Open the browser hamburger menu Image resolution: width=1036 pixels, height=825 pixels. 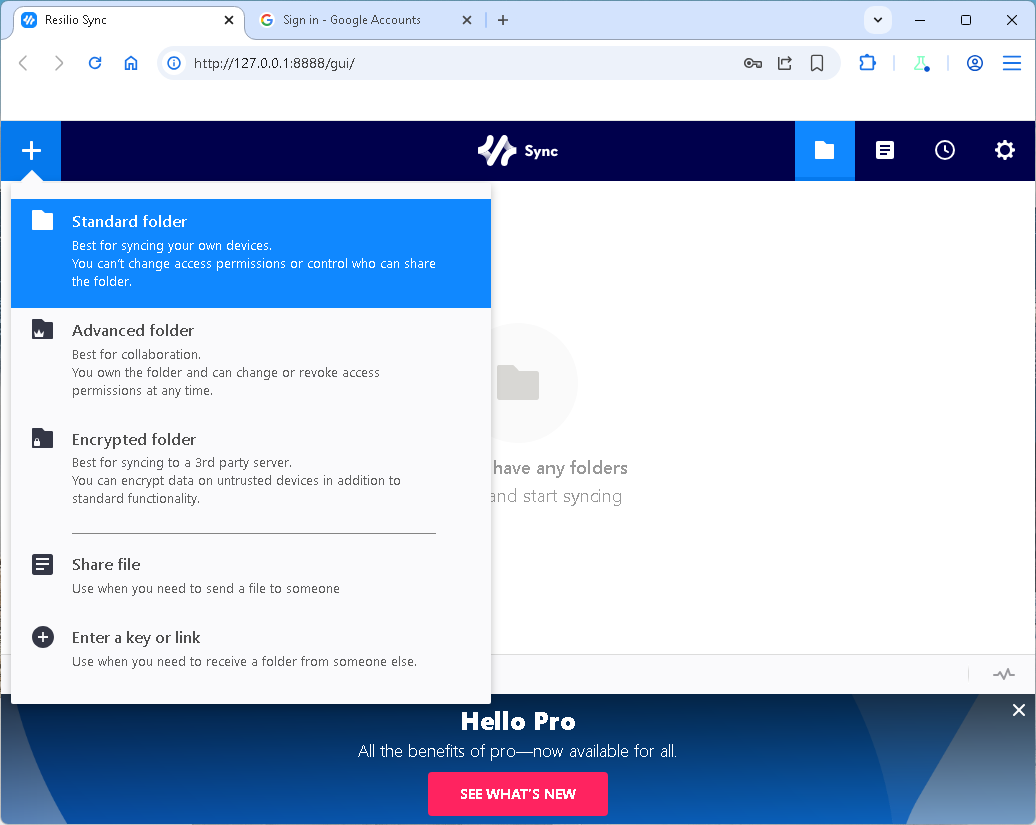click(1012, 63)
